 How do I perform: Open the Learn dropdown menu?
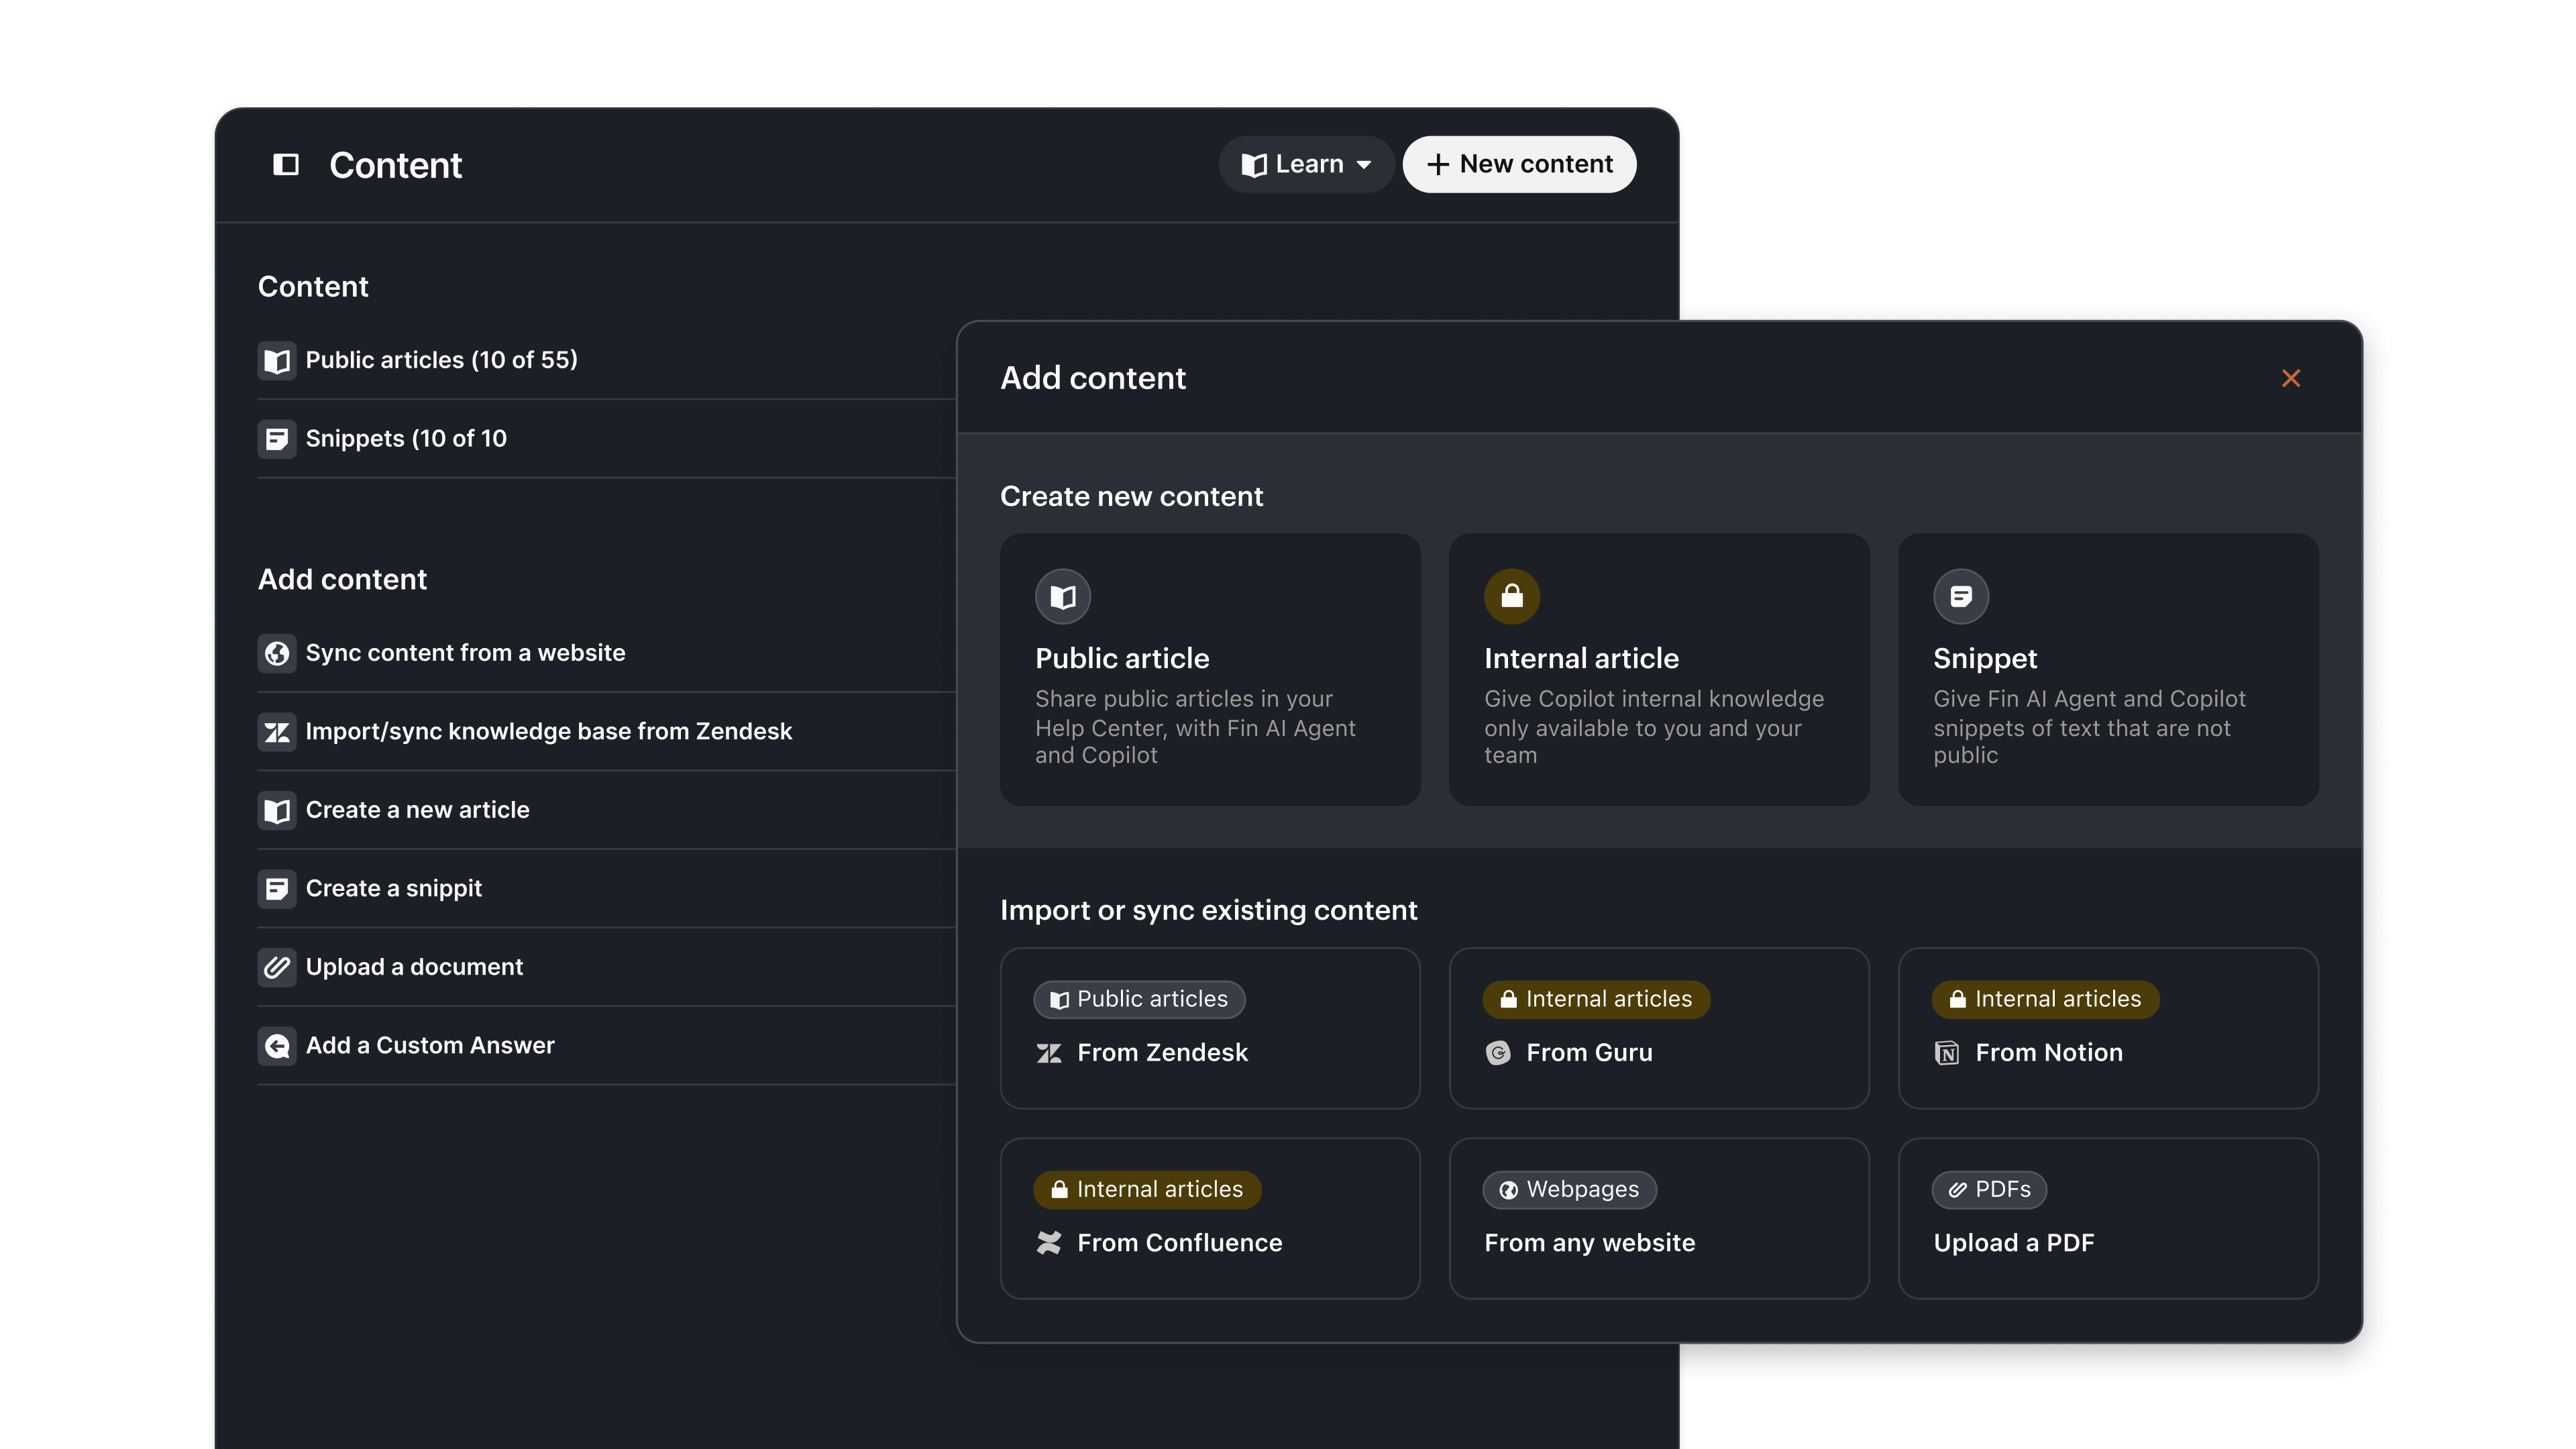[x=1306, y=164]
